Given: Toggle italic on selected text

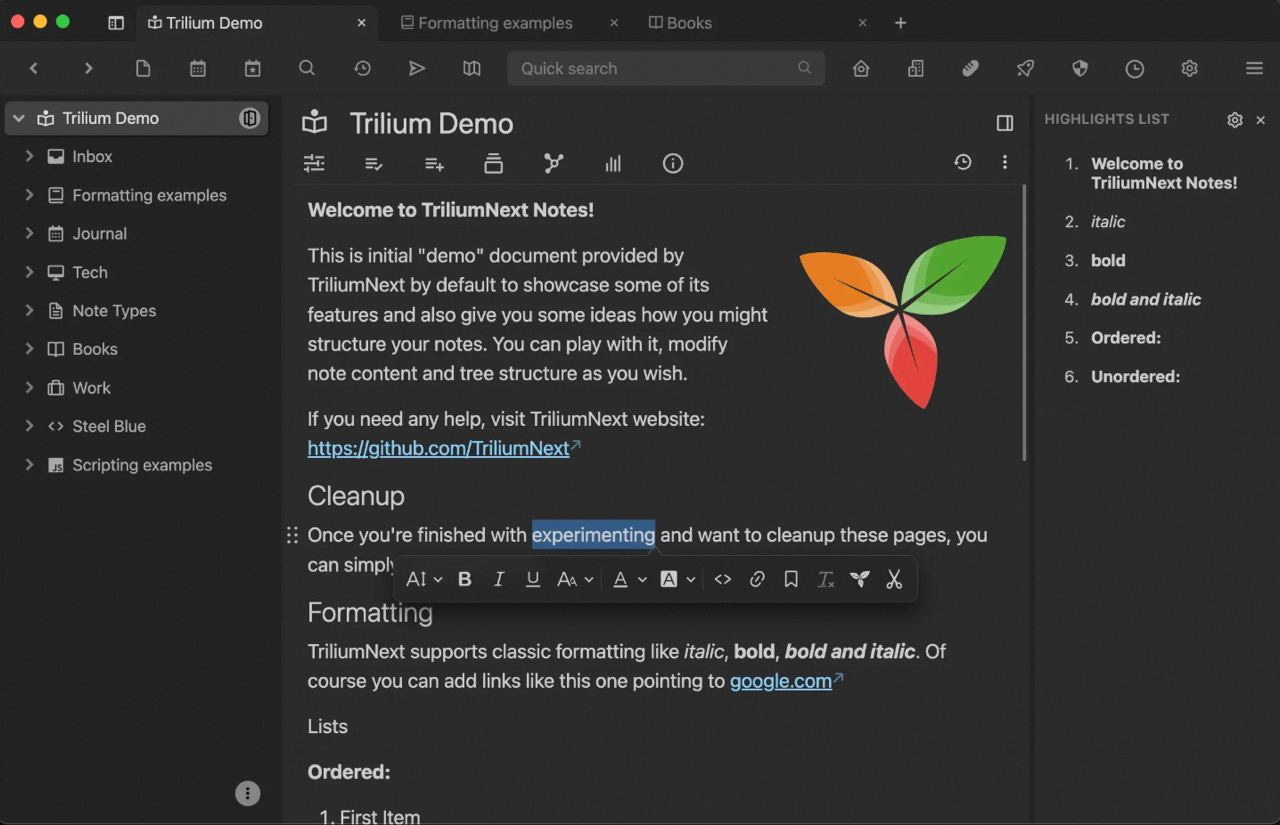Looking at the screenshot, I should tap(498, 579).
